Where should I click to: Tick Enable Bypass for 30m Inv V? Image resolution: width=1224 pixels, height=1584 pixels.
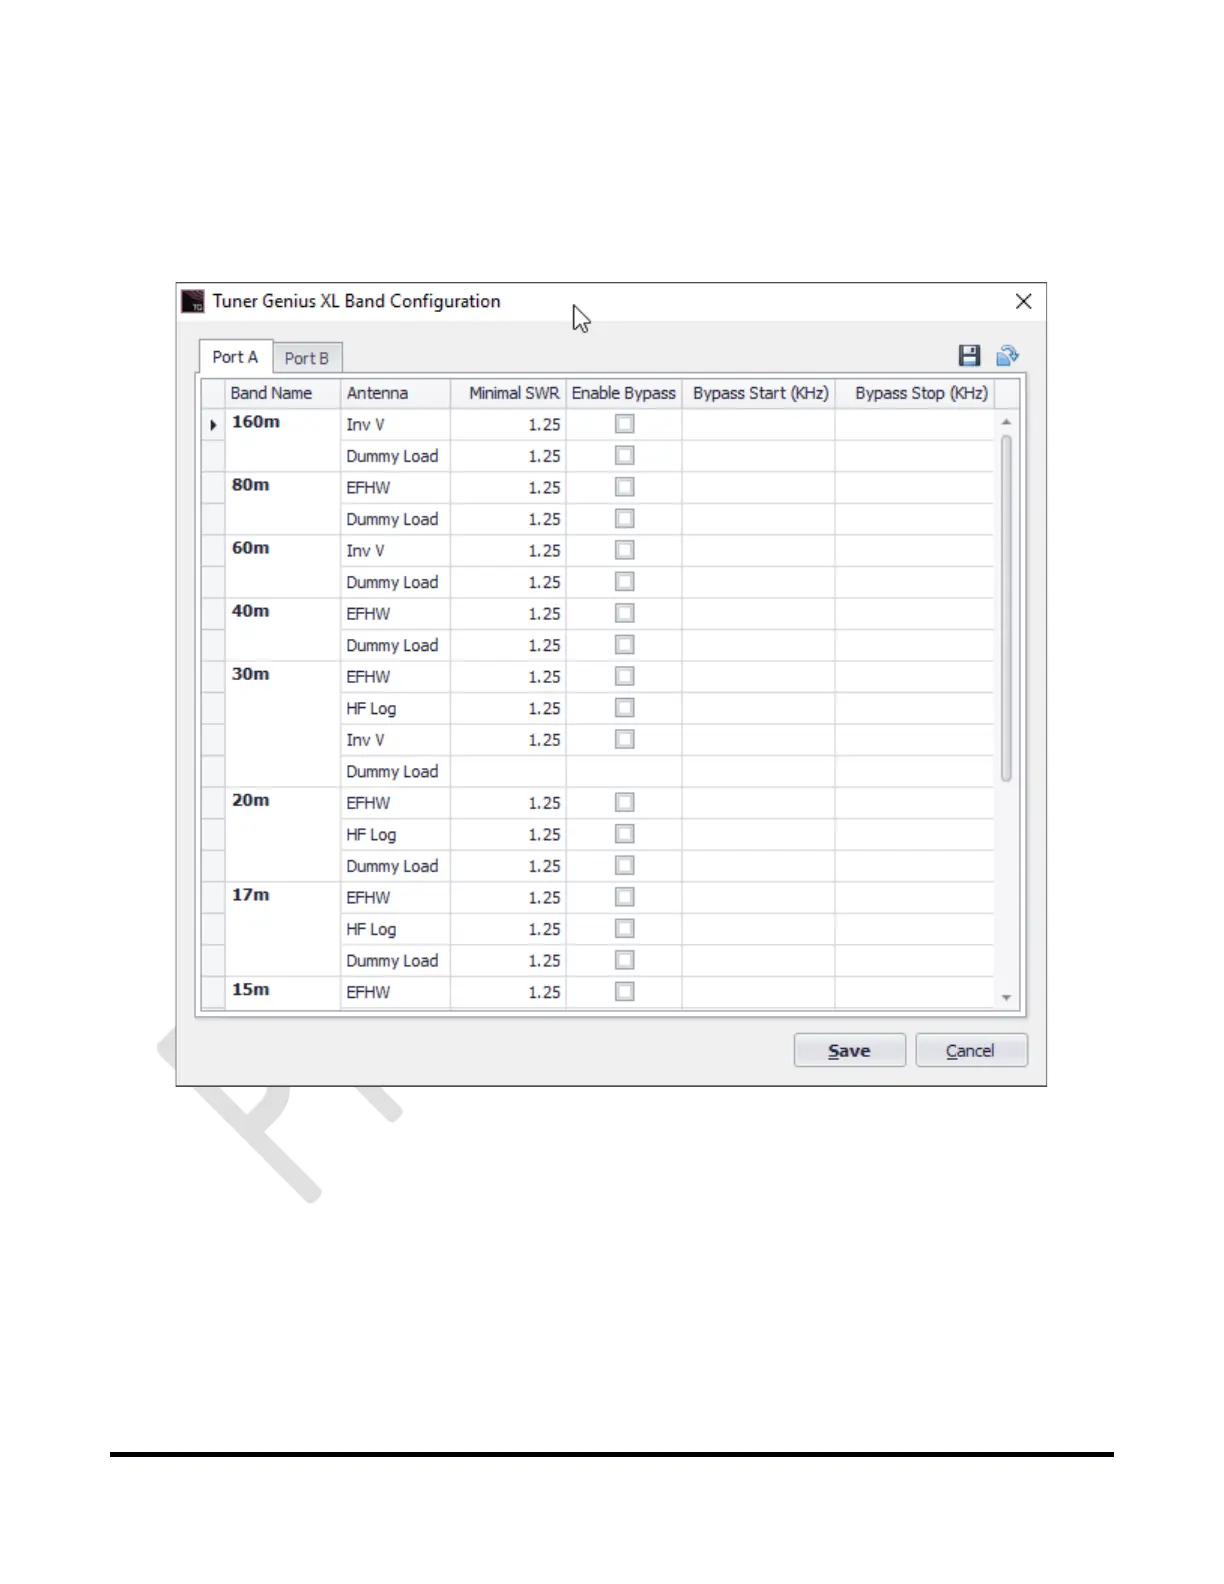pyautogui.click(x=625, y=739)
